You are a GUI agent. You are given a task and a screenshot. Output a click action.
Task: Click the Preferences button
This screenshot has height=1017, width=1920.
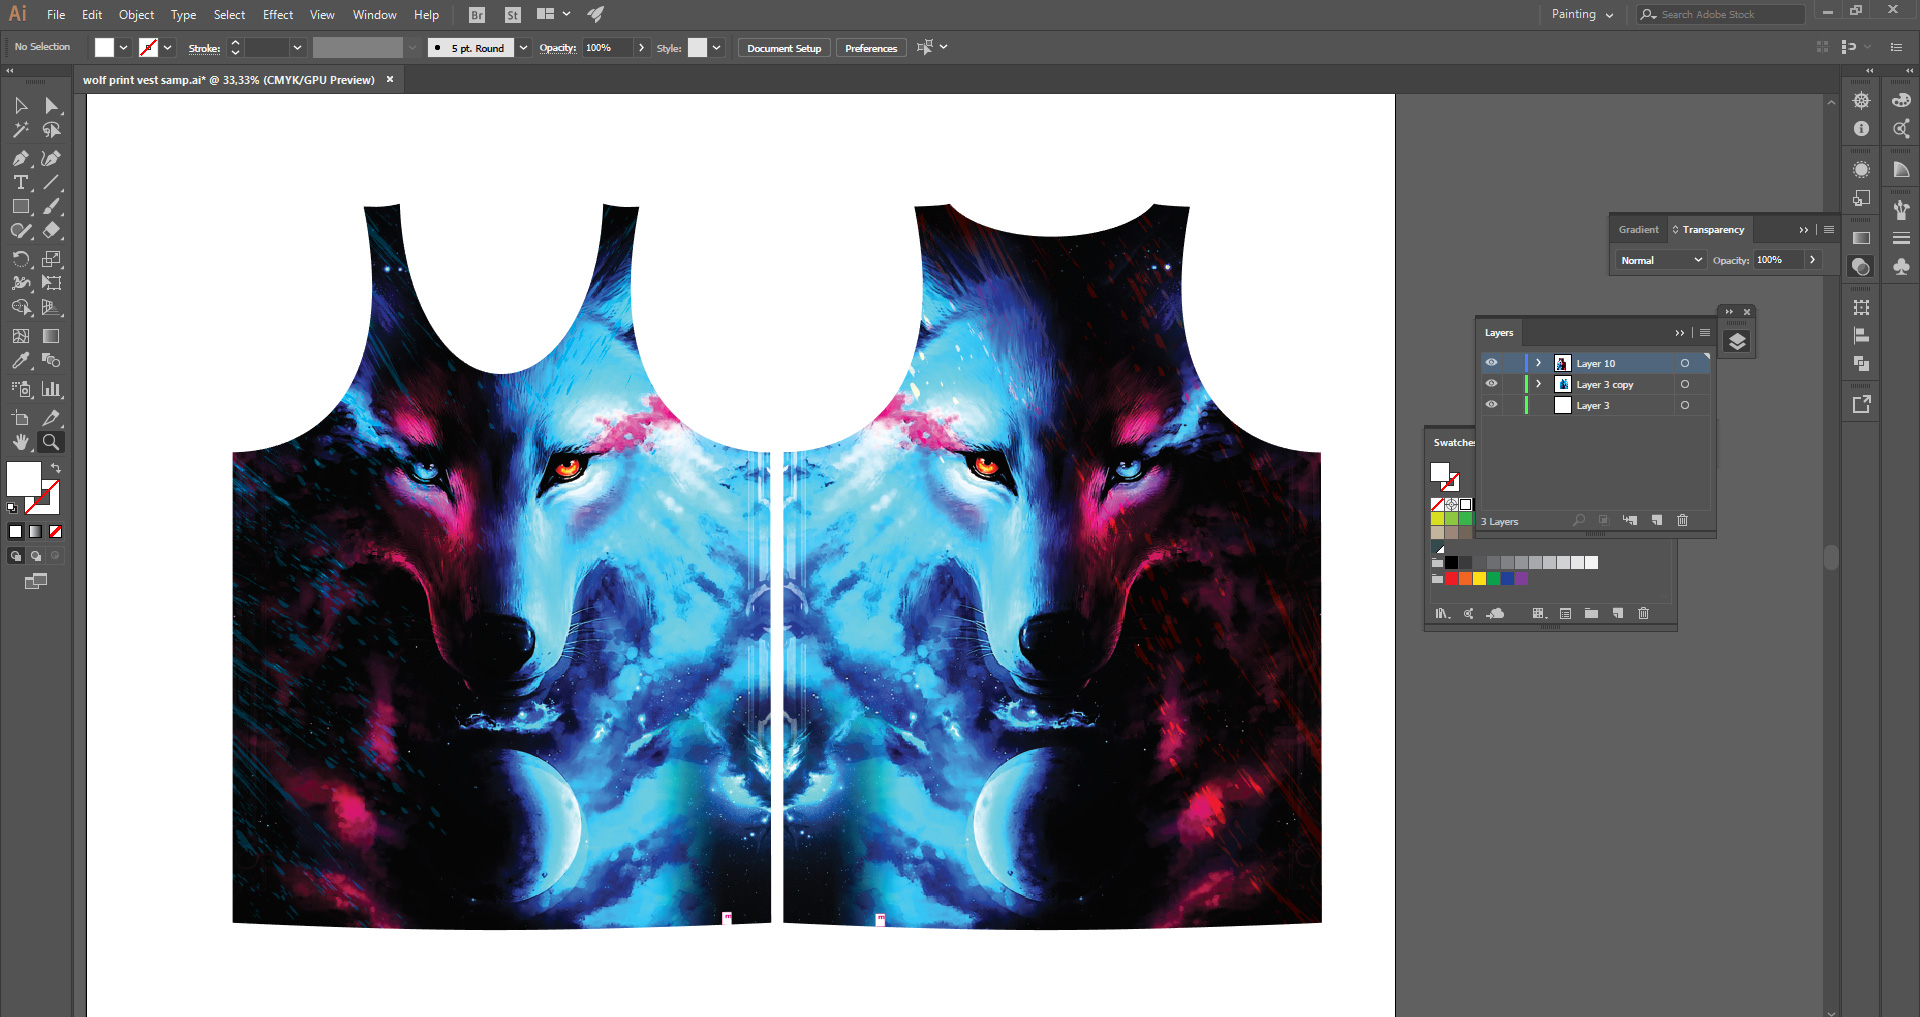click(x=871, y=48)
